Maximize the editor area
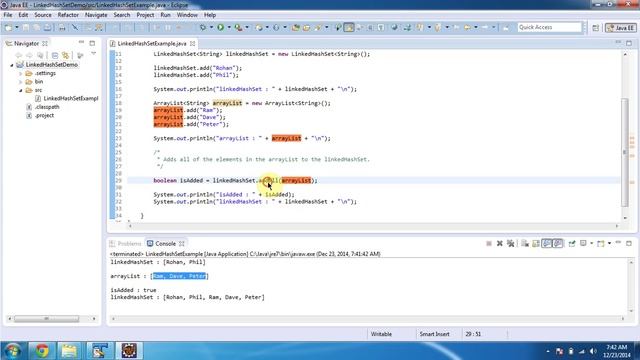The width and height of the screenshot is (640, 360). tap(629, 43)
